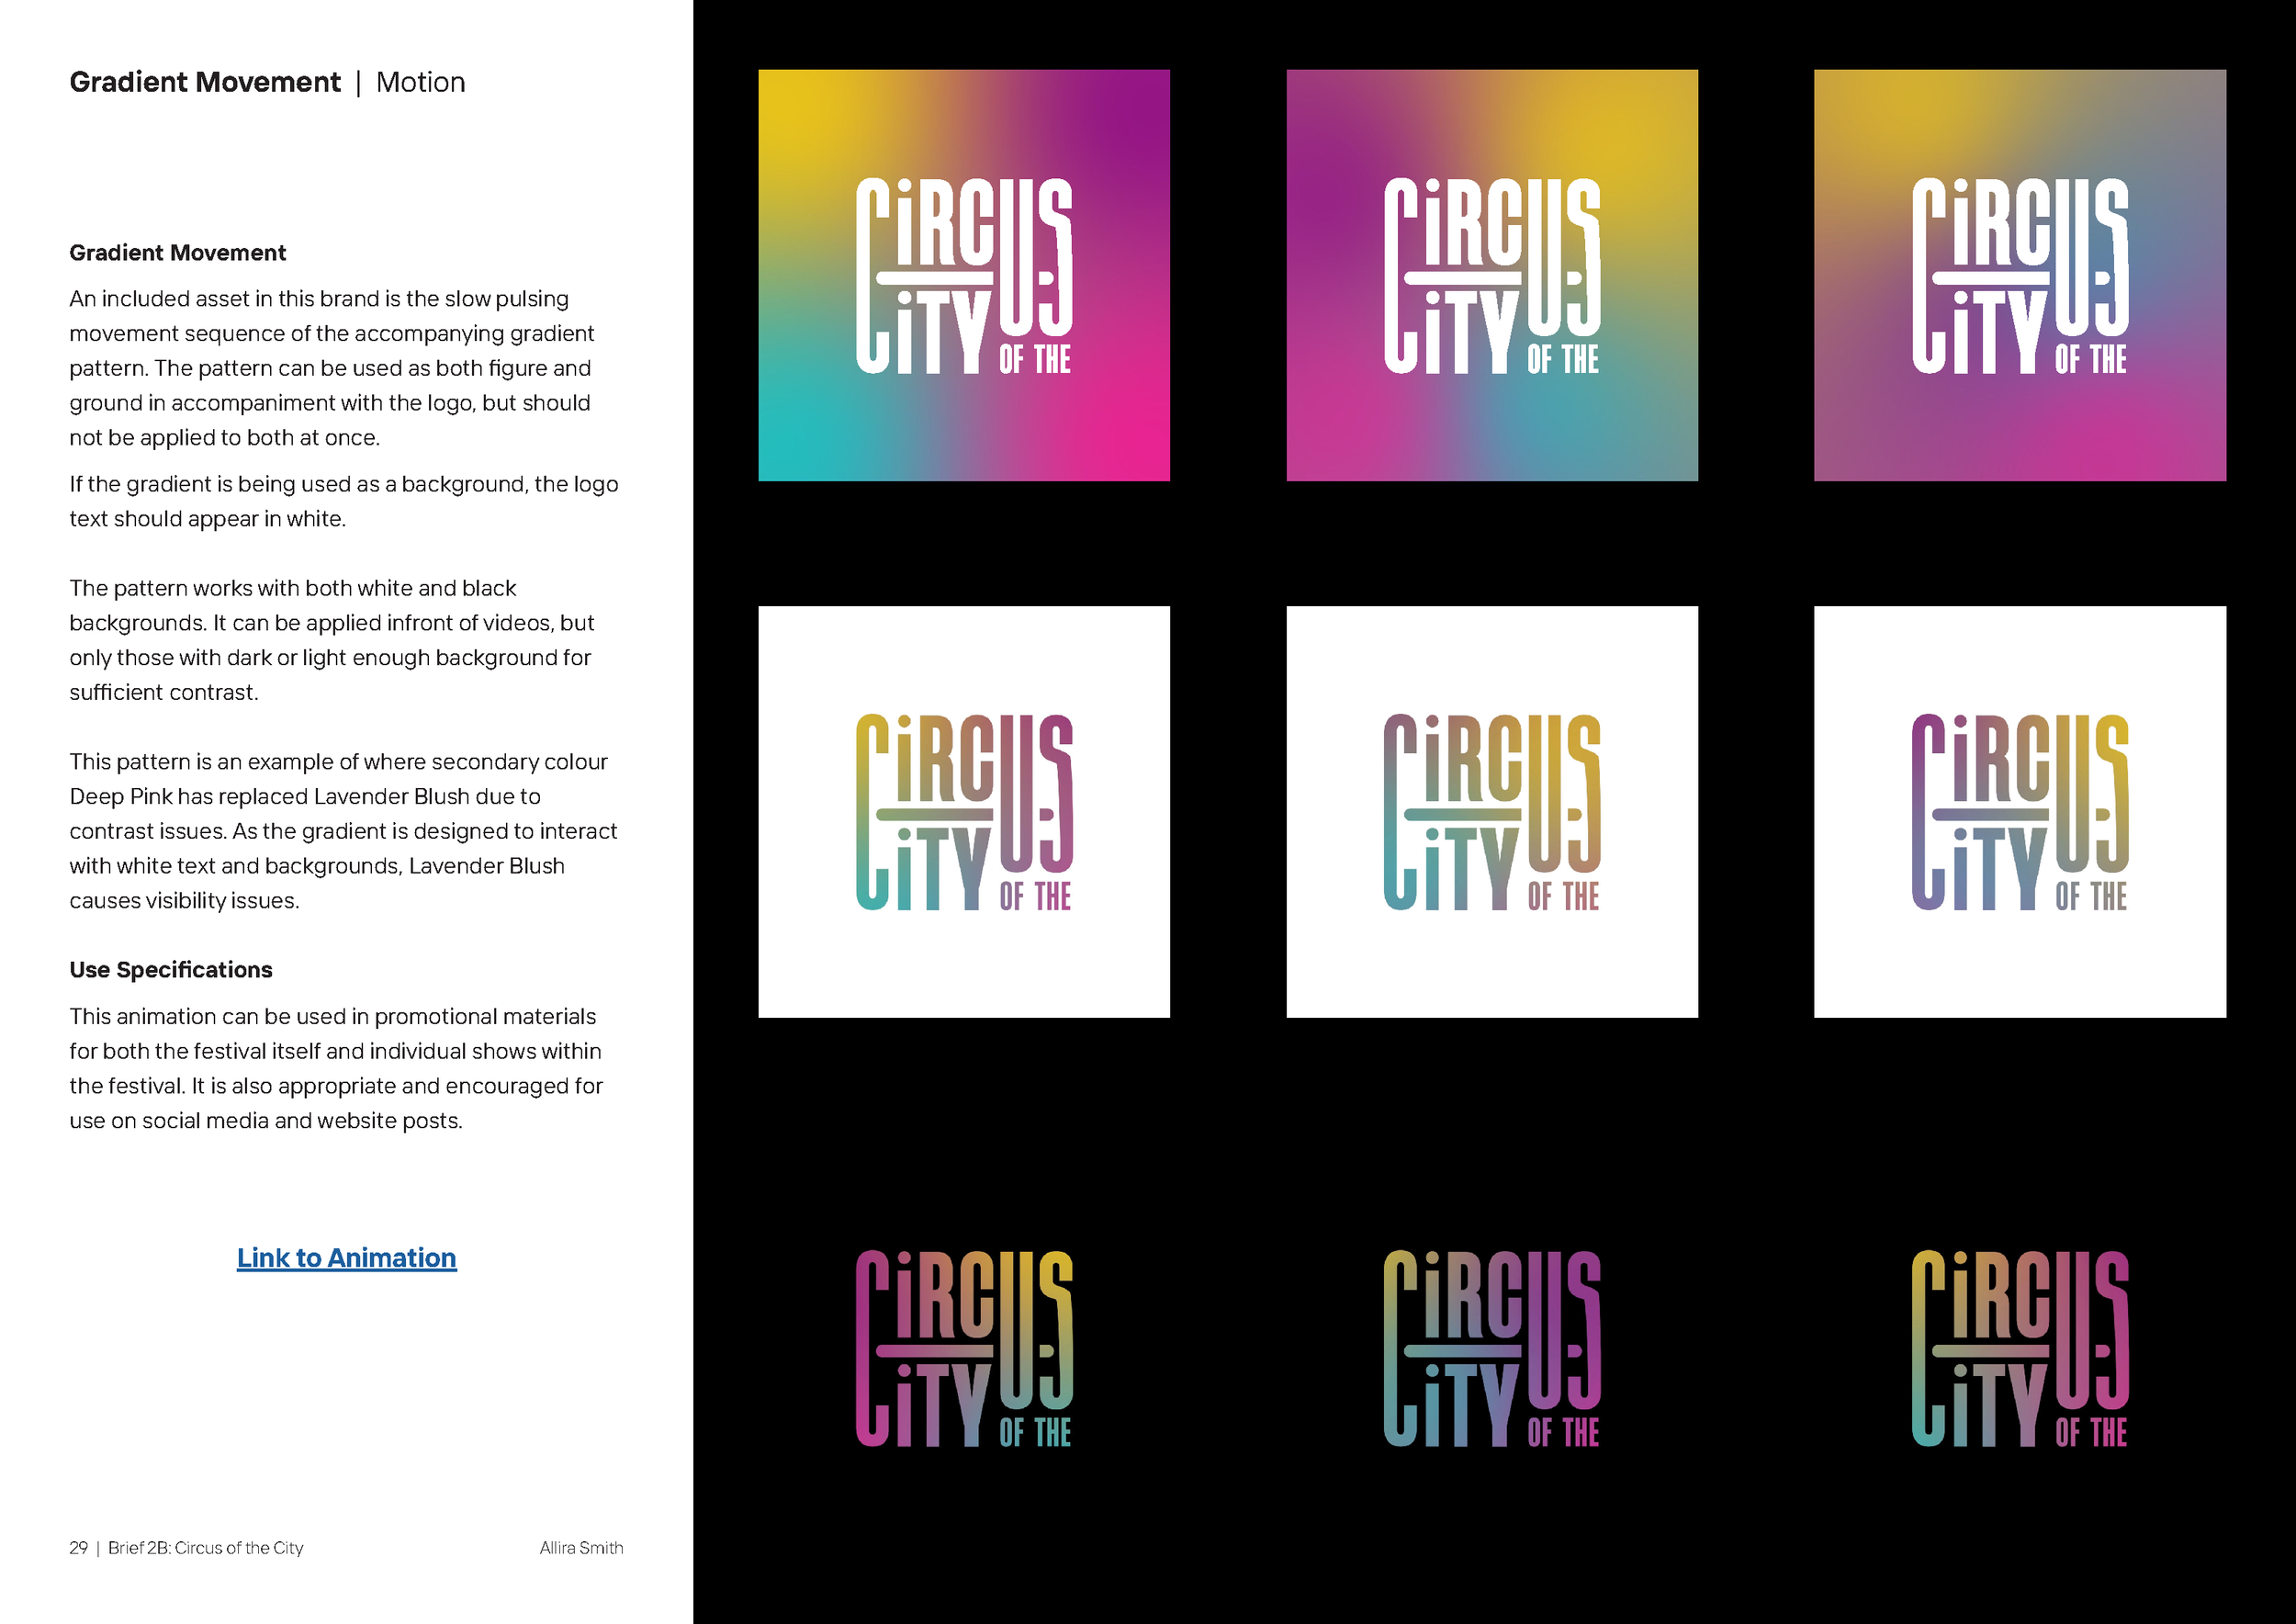This screenshot has height=1624, width=2296.
Task: Click the Brief 2B: Circus of the City footer
Action: [x=205, y=1548]
